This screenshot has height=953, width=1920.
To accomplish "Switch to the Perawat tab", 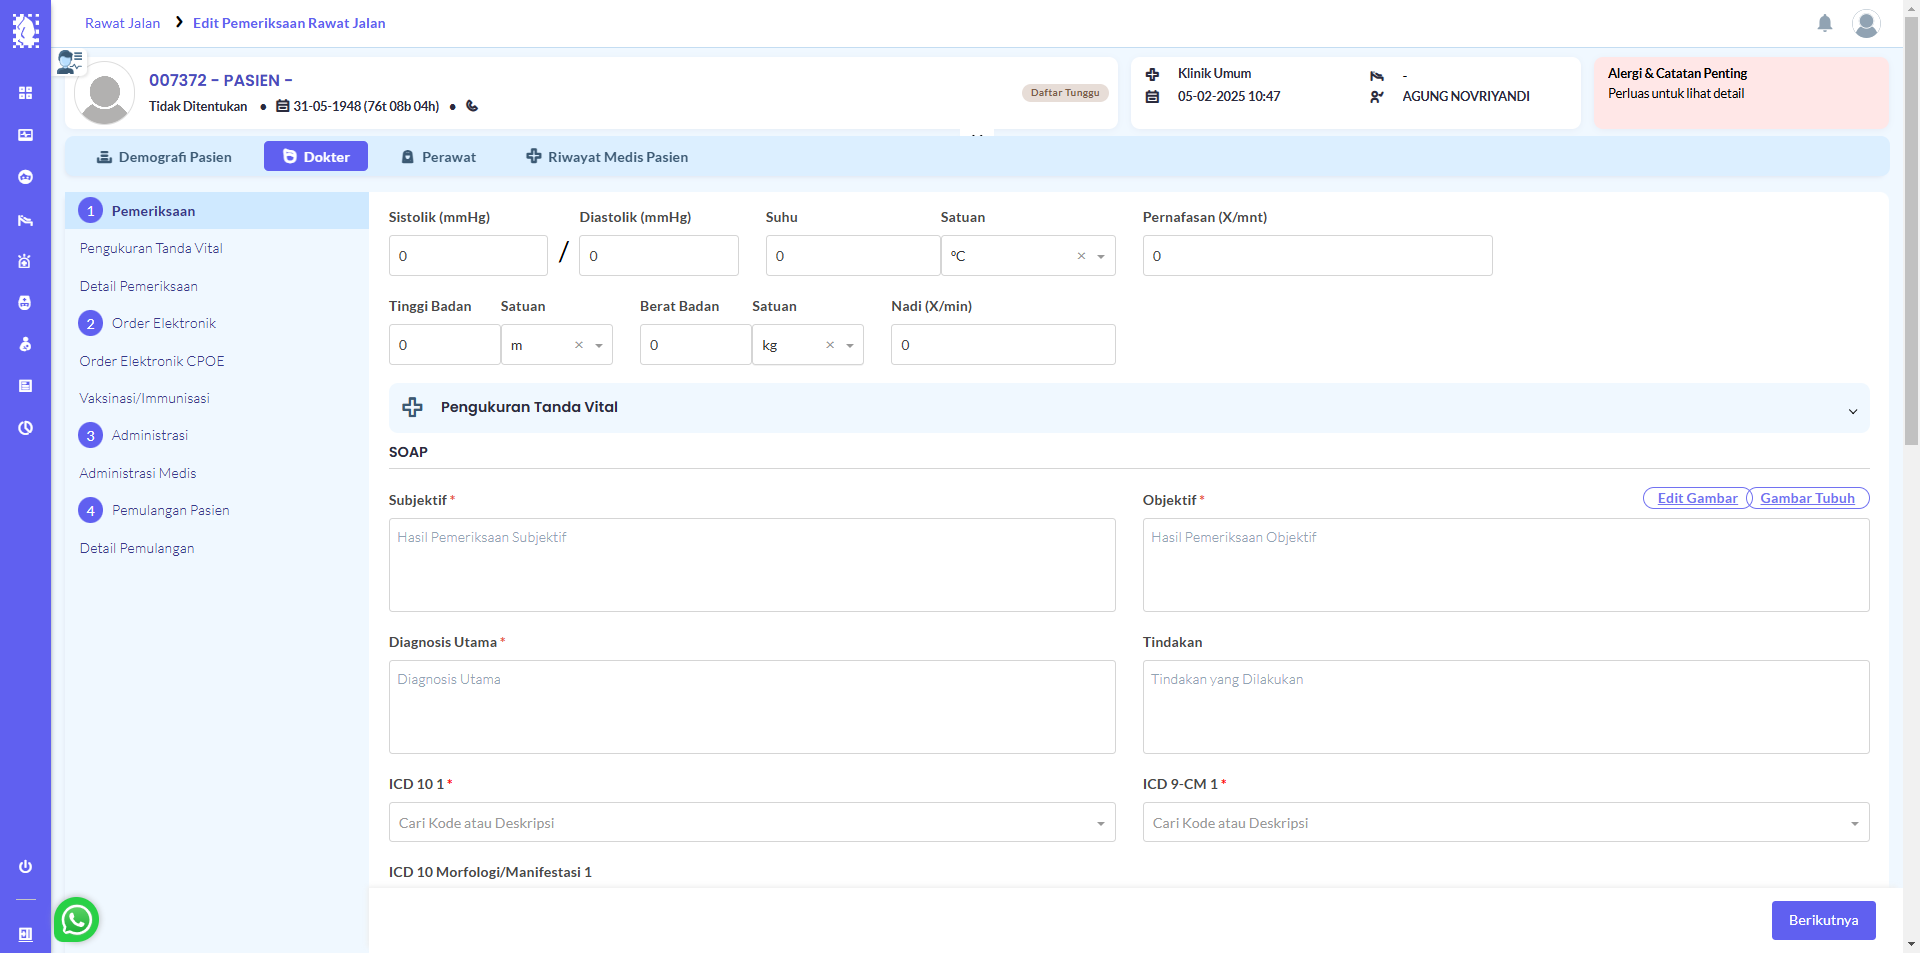I will click(438, 157).
